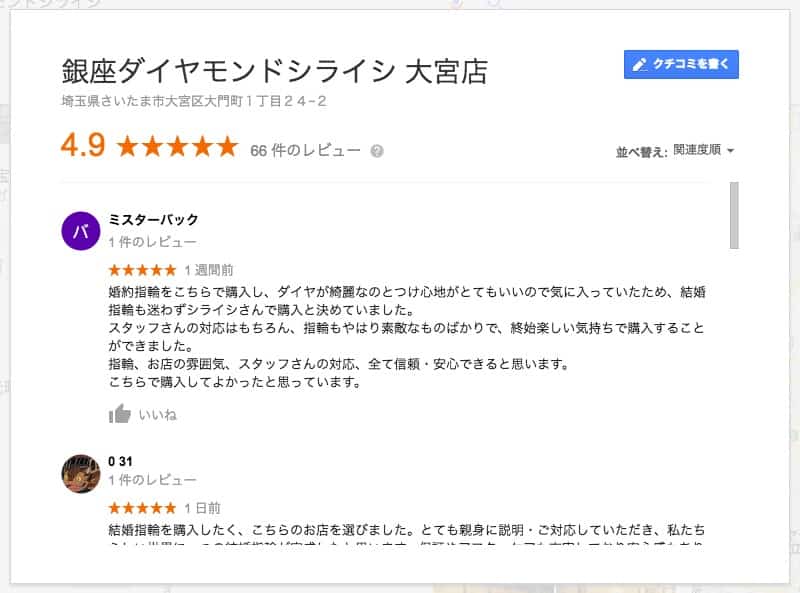The width and height of the screenshot is (800, 593).
Task: Click the purple バ avatar icon
Action: click(81, 231)
